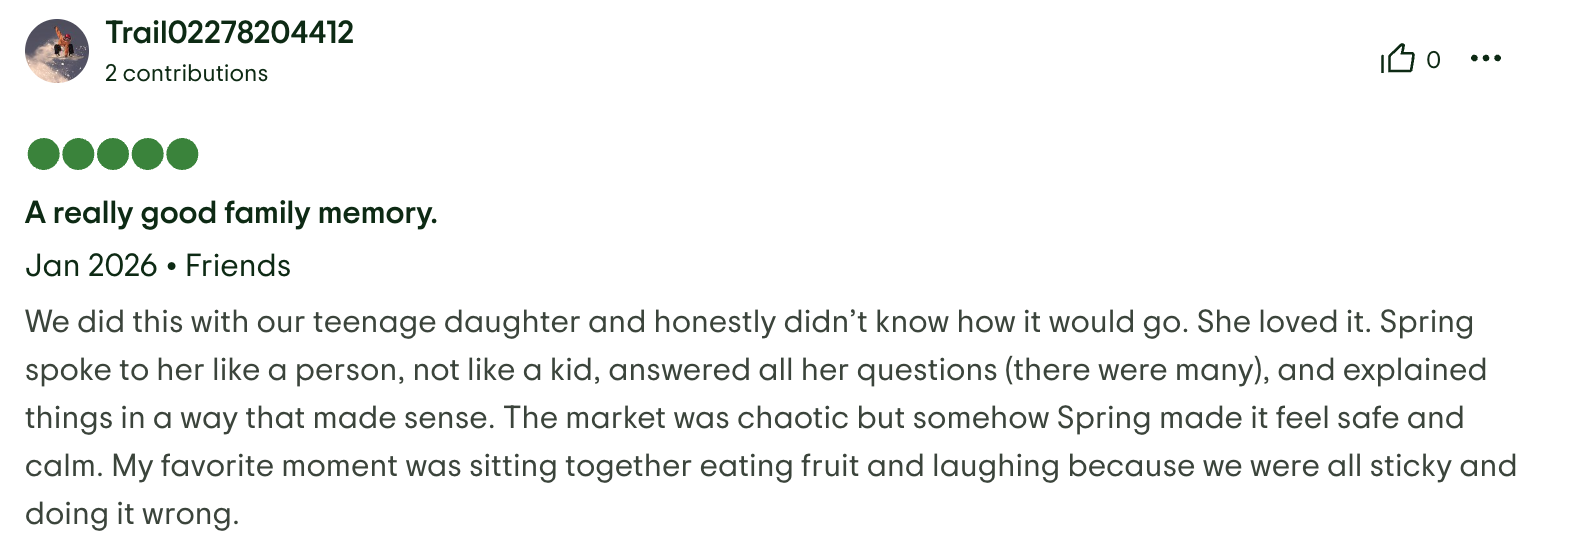Click the "Friends" trip type label
Screen dimensions: 1580x546
238,266
